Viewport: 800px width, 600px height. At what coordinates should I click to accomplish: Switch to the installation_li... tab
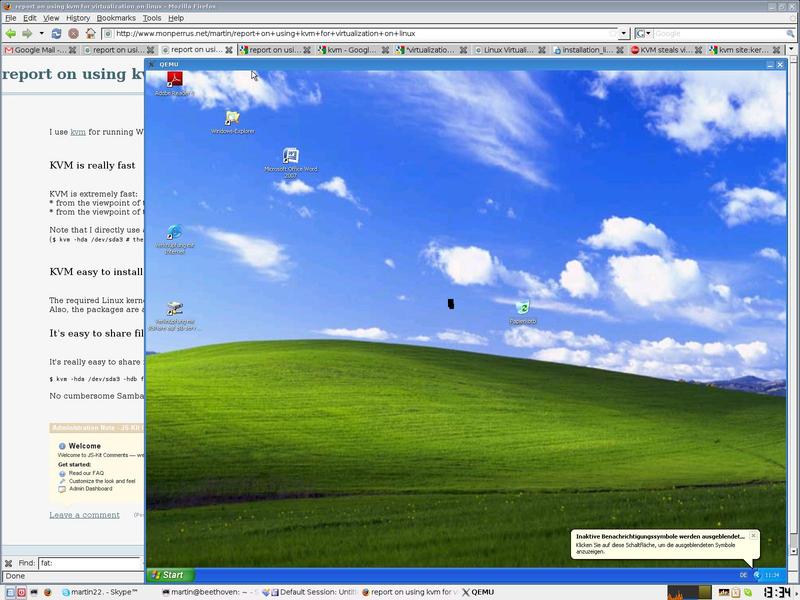[x=588, y=50]
